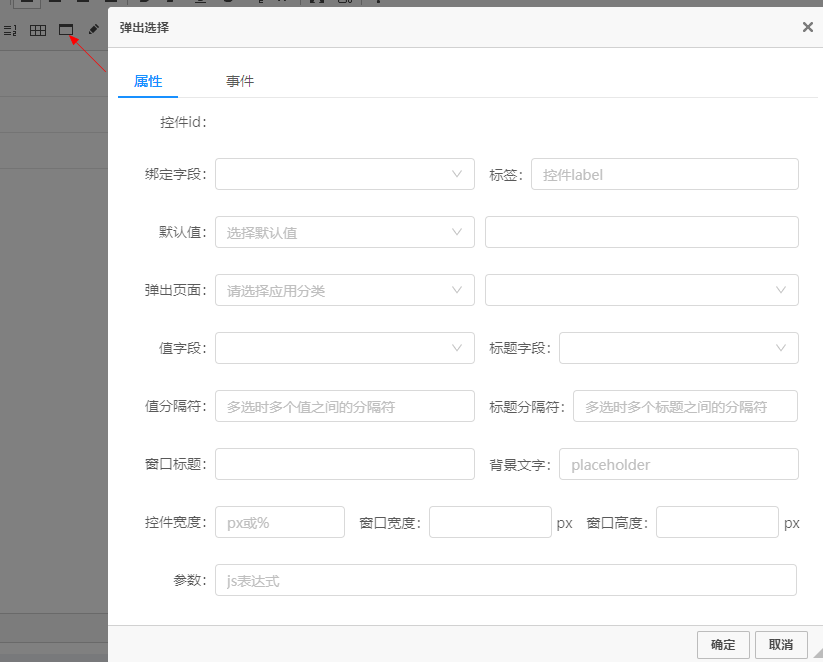This screenshot has width=823, height=662.
Task: Click the 参数 js表达式 input field
Action: 506,580
